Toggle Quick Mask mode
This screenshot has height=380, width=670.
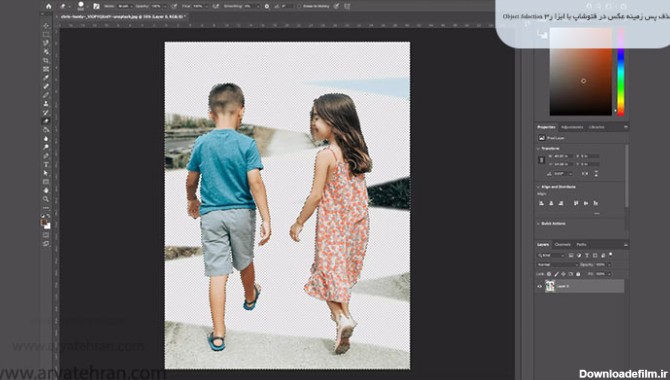(x=46, y=235)
